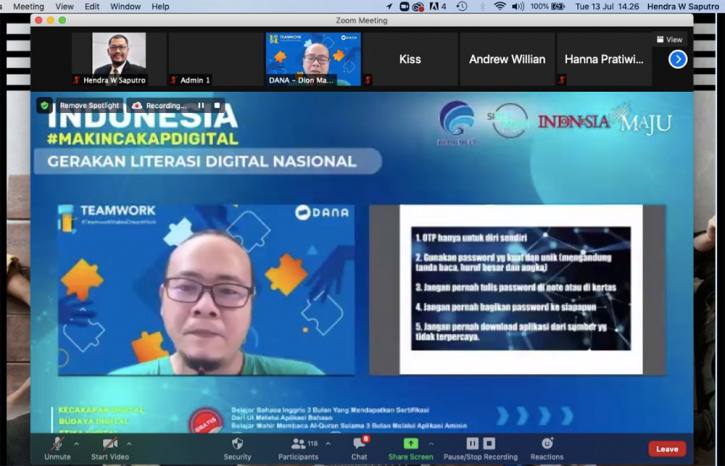Click the green Share Screen icon
Image resolution: width=725 pixels, height=466 pixels.
pos(410,443)
